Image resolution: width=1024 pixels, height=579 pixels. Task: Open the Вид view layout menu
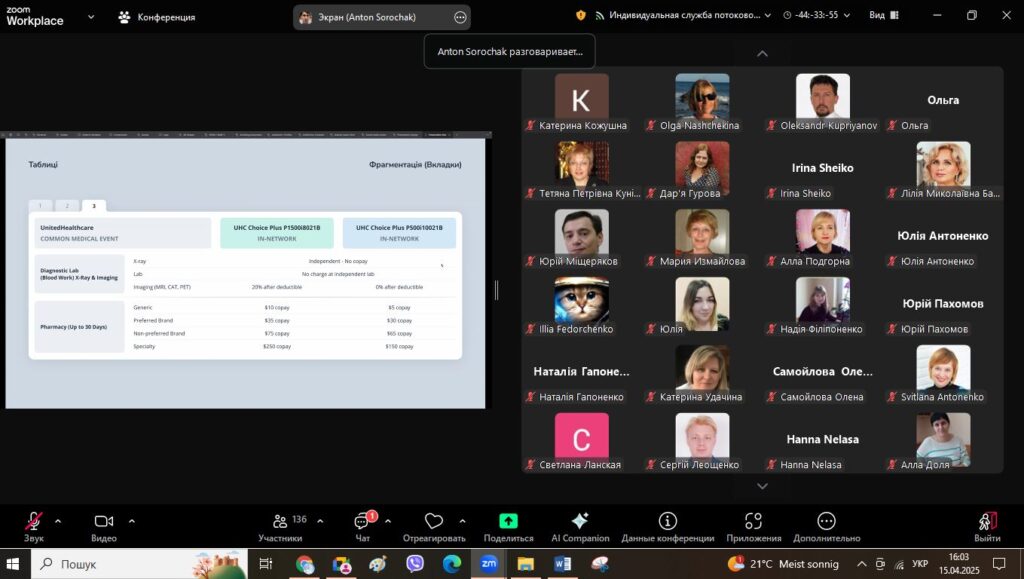pyautogui.click(x=884, y=15)
